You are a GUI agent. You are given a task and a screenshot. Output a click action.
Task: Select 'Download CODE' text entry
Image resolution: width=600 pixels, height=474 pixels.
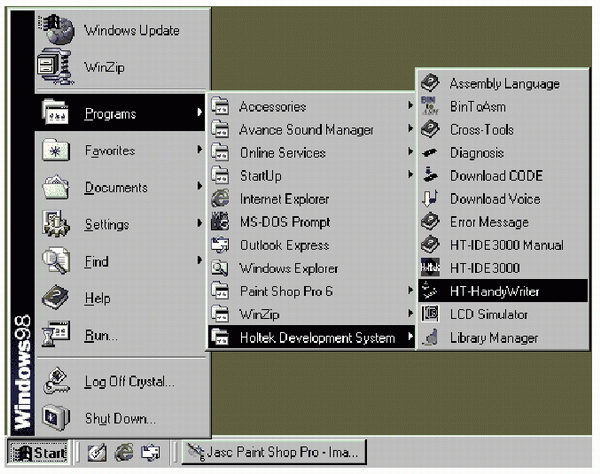pyautogui.click(x=496, y=176)
